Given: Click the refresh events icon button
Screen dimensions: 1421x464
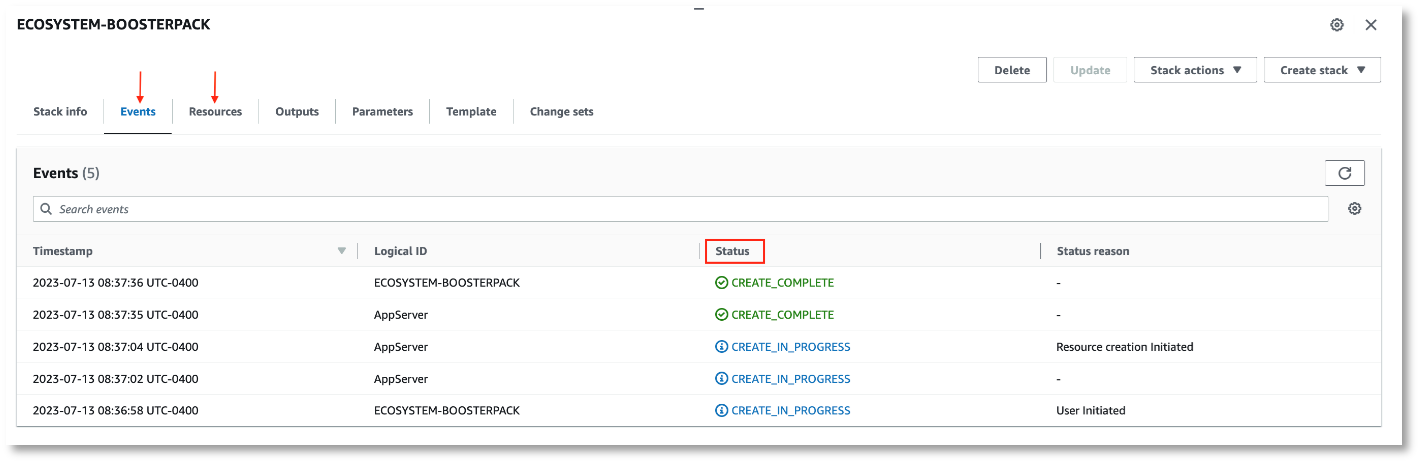Looking at the screenshot, I should tap(1344, 173).
